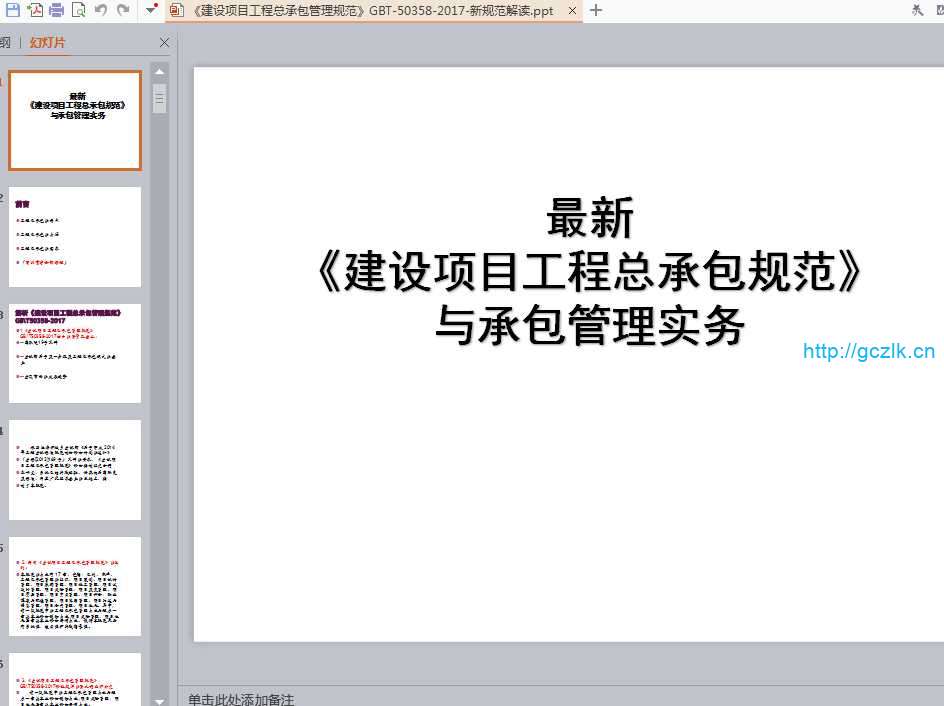Click scroll up arrow of thumbnail panel
944x706 pixels.
tap(159, 72)
